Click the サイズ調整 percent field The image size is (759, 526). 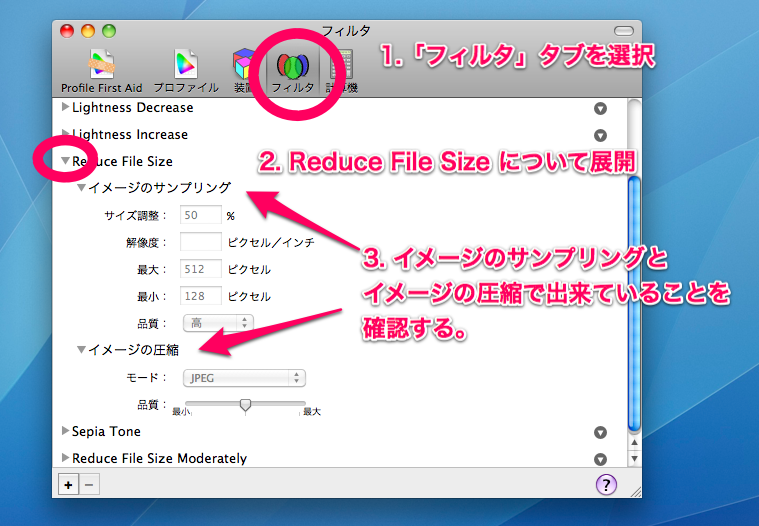(201, 215)
